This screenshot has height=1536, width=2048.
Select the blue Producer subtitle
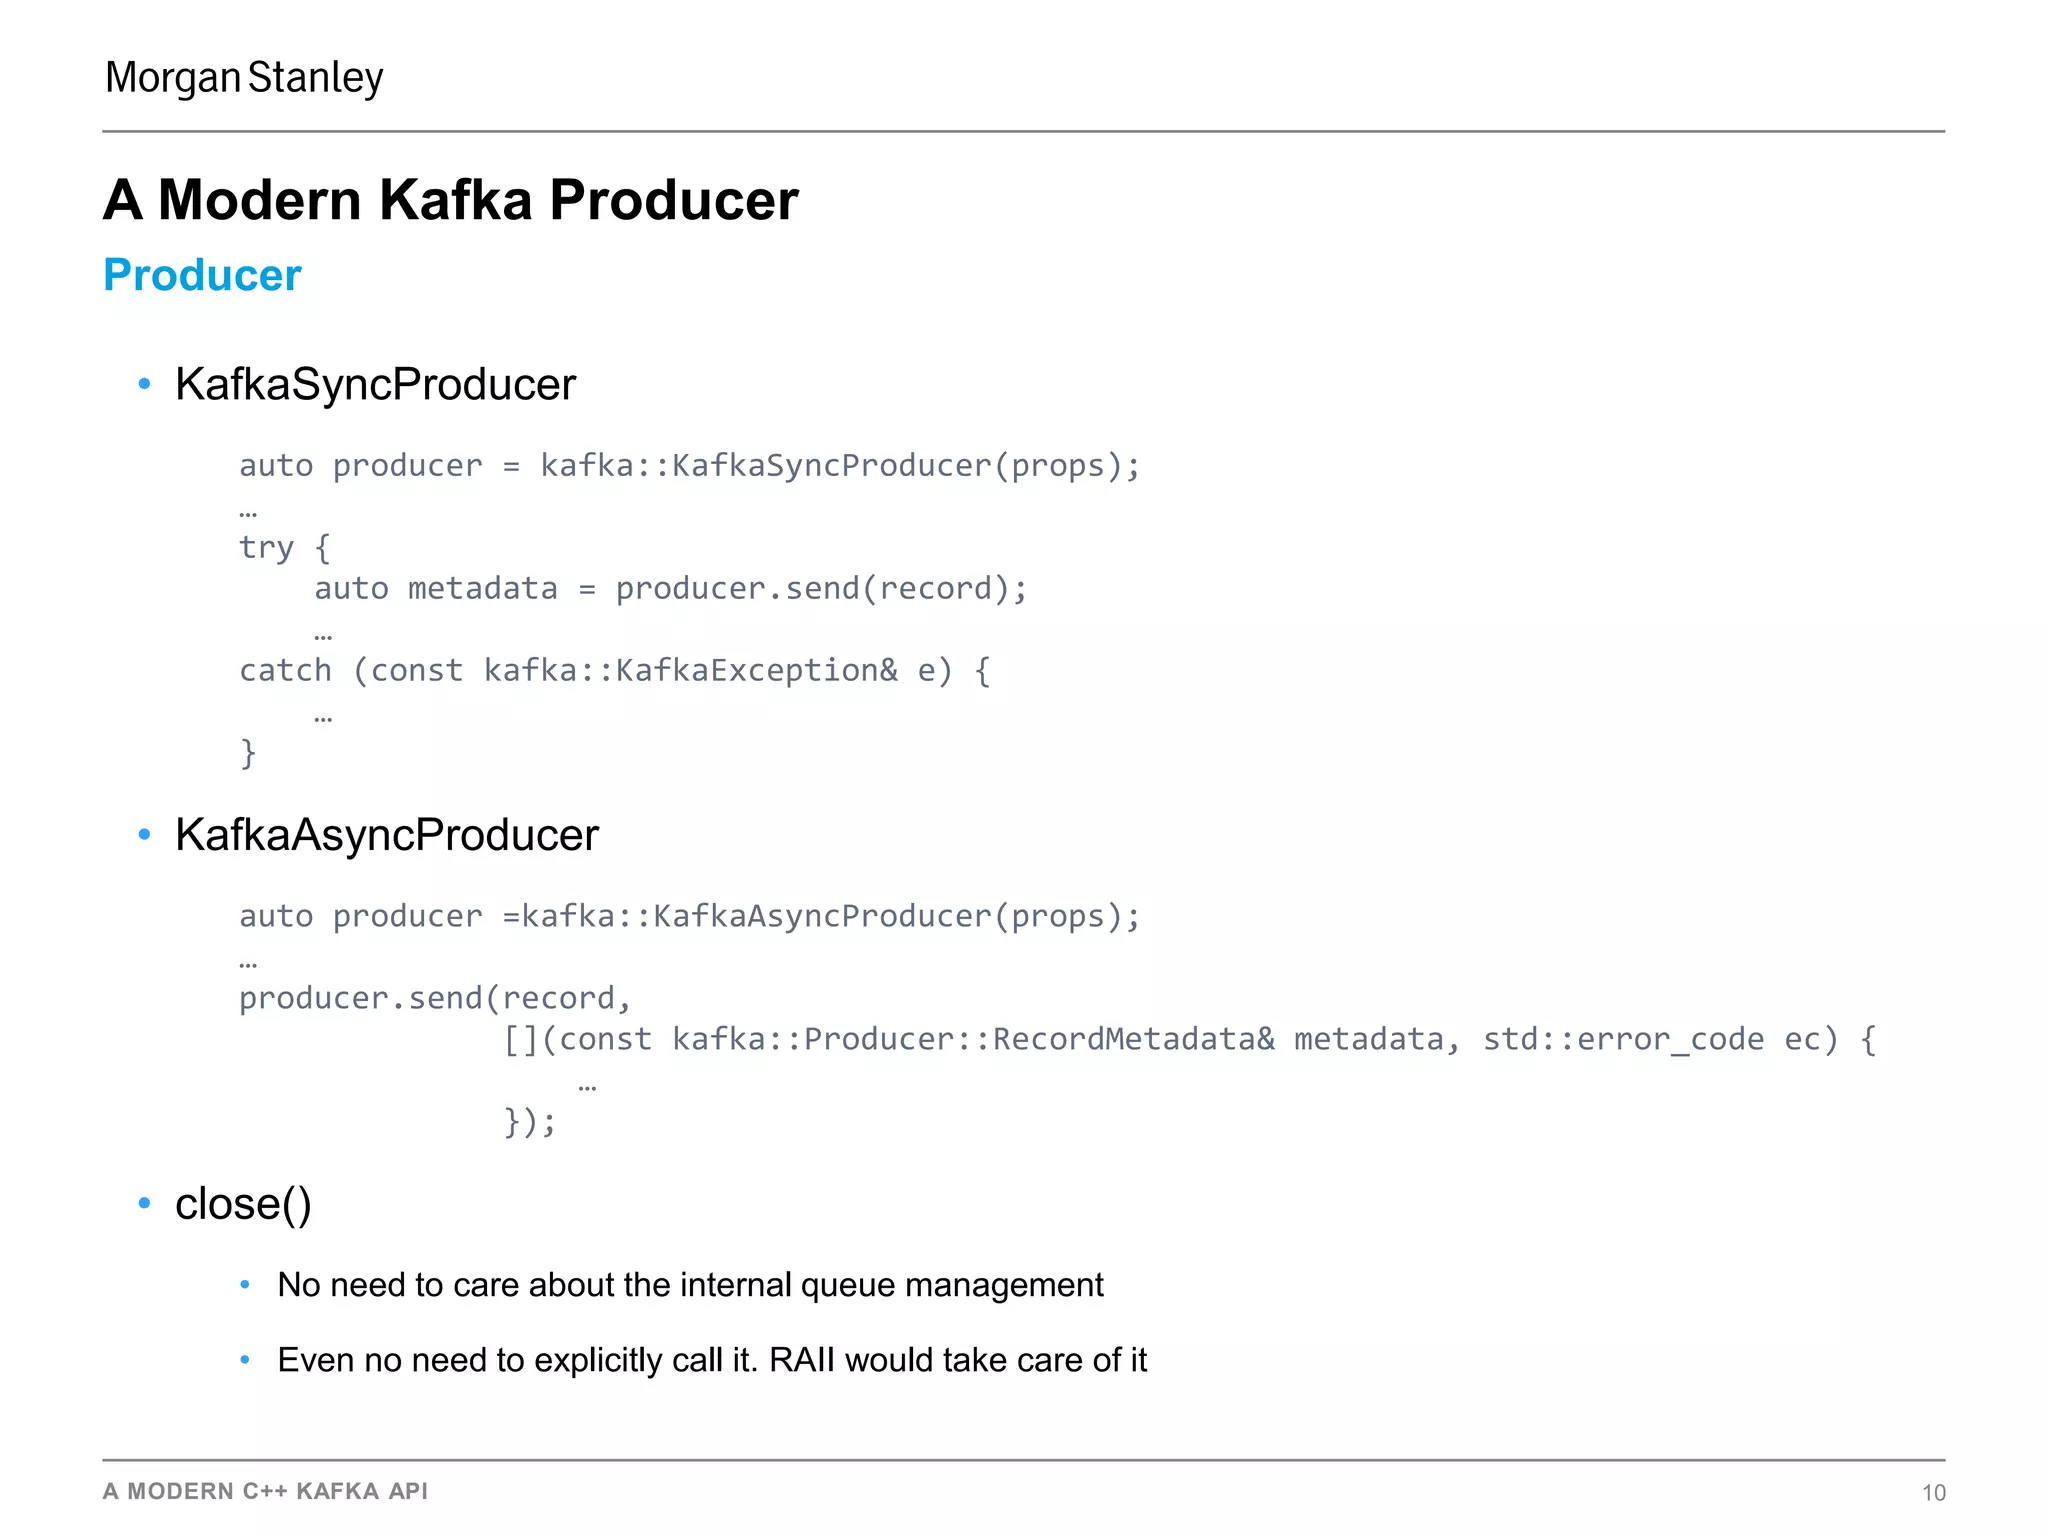(x=202, y=275)
